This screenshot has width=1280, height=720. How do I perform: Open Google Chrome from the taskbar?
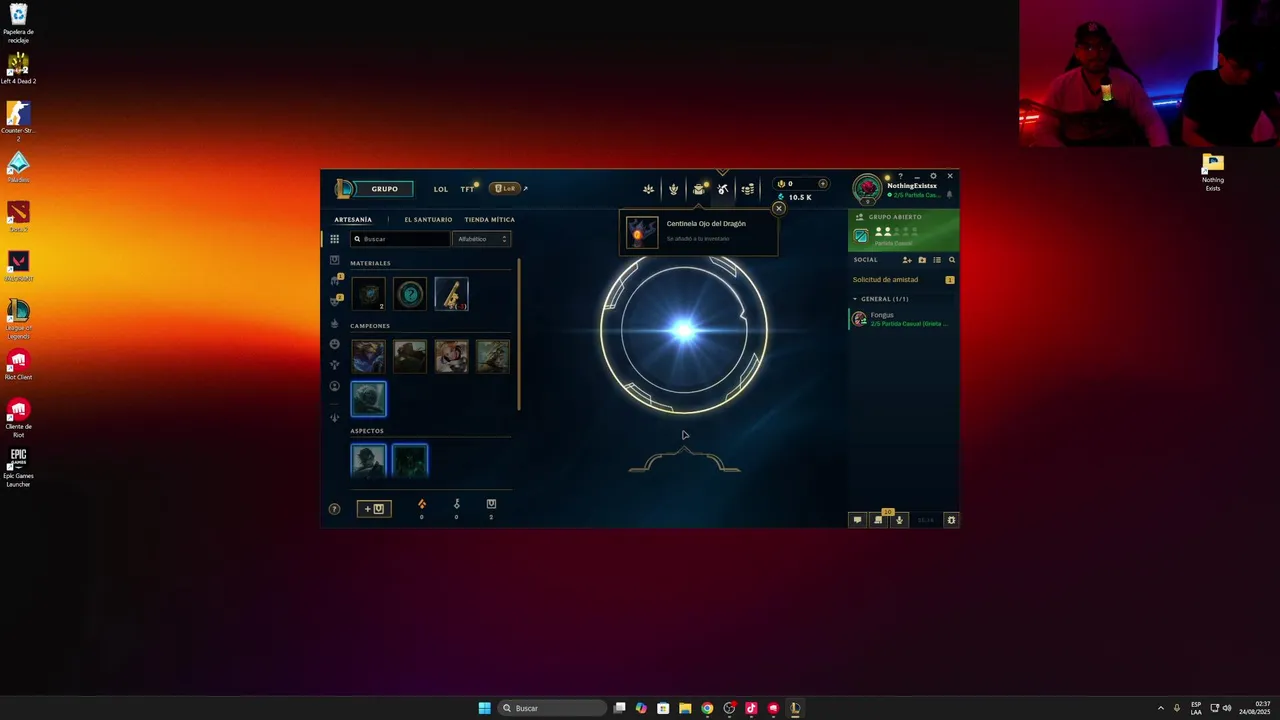707,708
